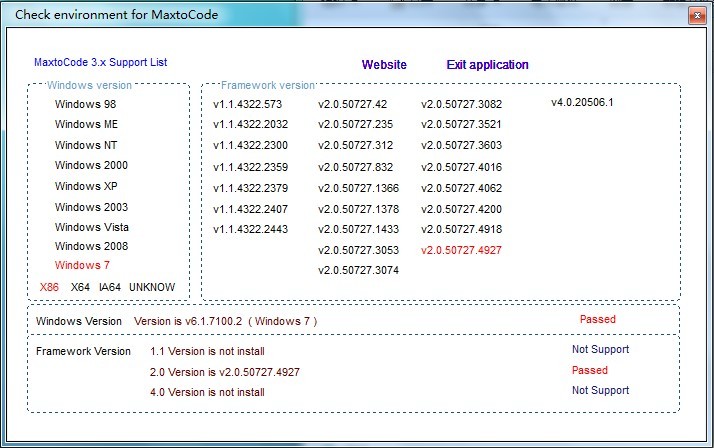Click framework version v2.0.50727.3053

358,249
